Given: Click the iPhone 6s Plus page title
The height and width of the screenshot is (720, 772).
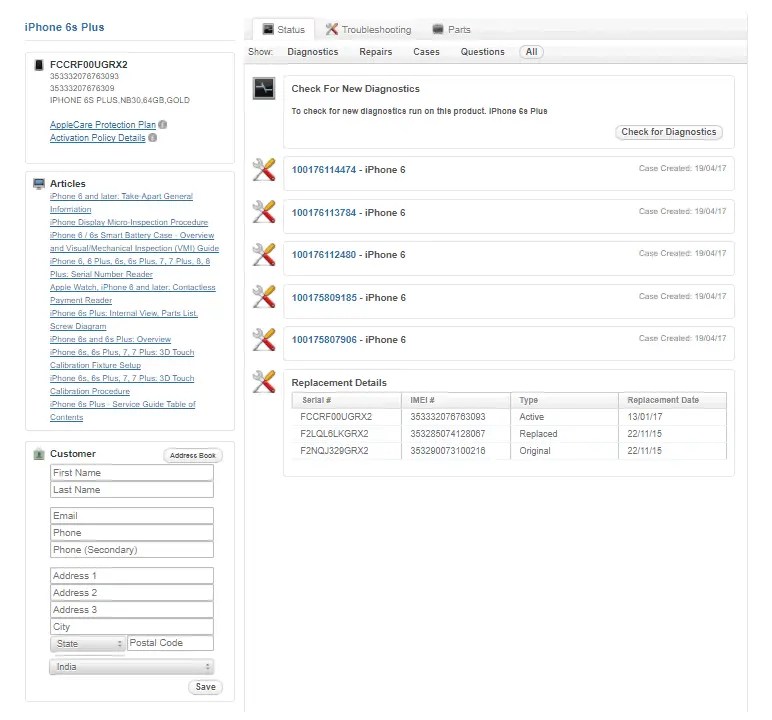Looking at the screenshot, I should point(64,27).
